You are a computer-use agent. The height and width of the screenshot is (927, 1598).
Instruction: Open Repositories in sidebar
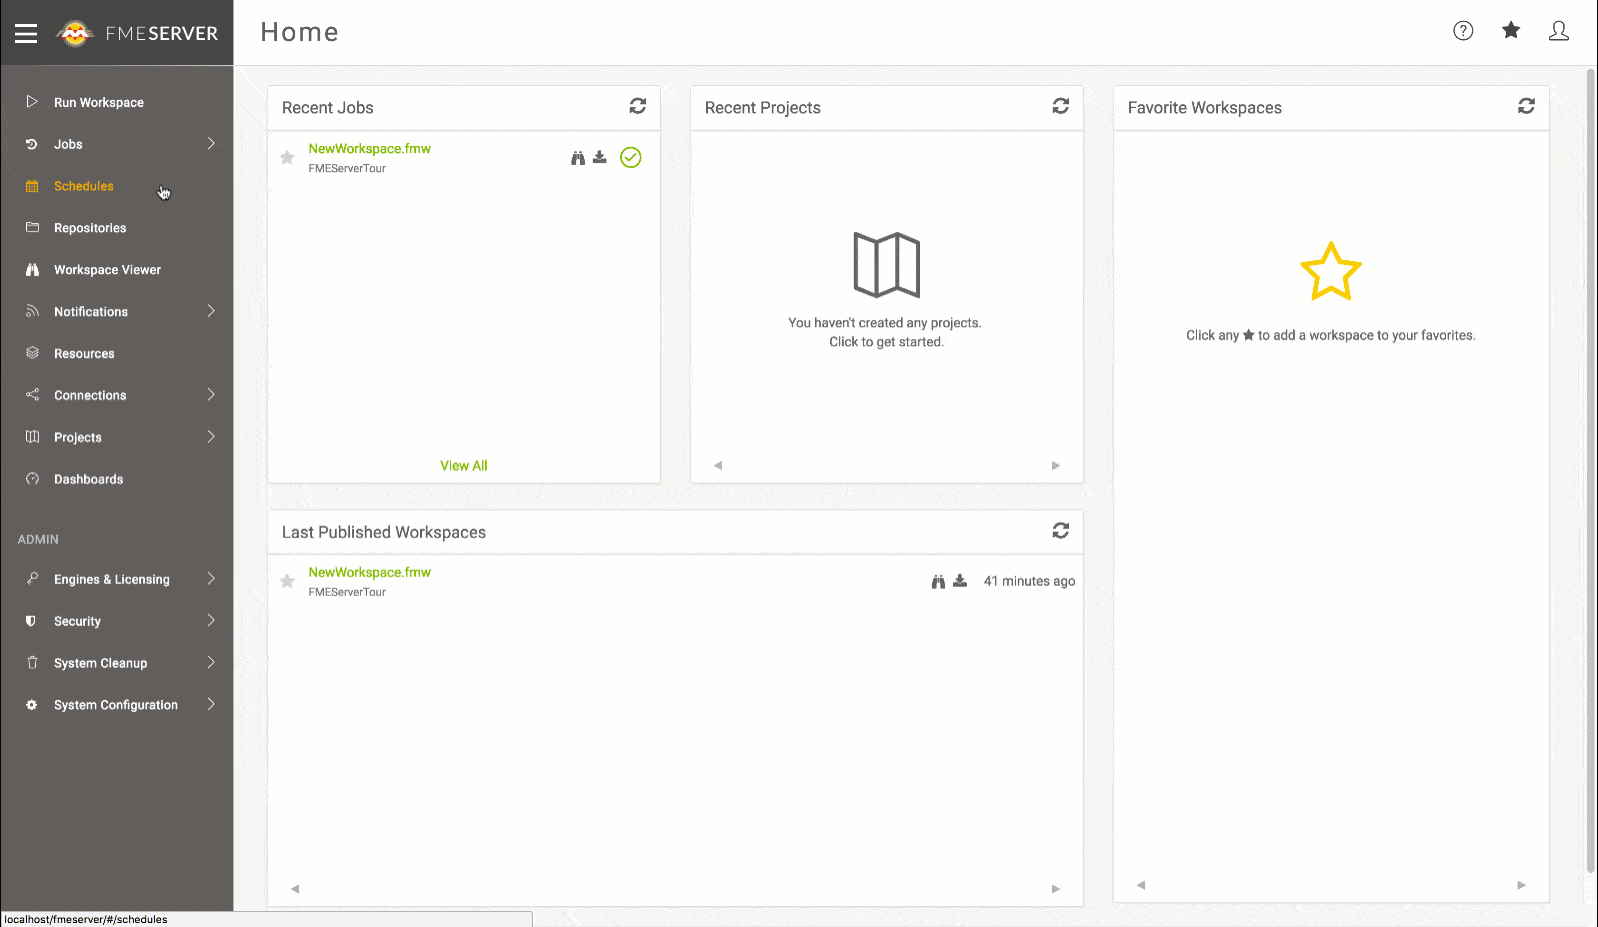pos(90,228)
